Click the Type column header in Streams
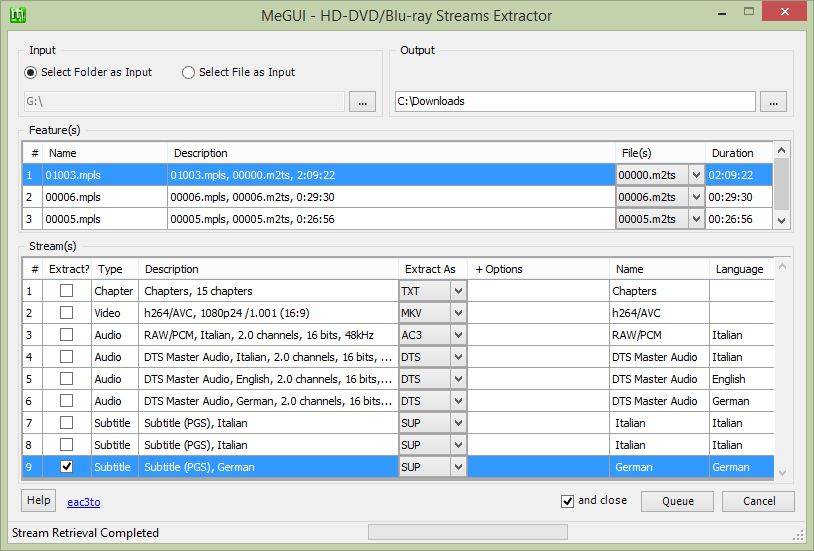Viewport: 814px width, 551px height. [115, 269]
